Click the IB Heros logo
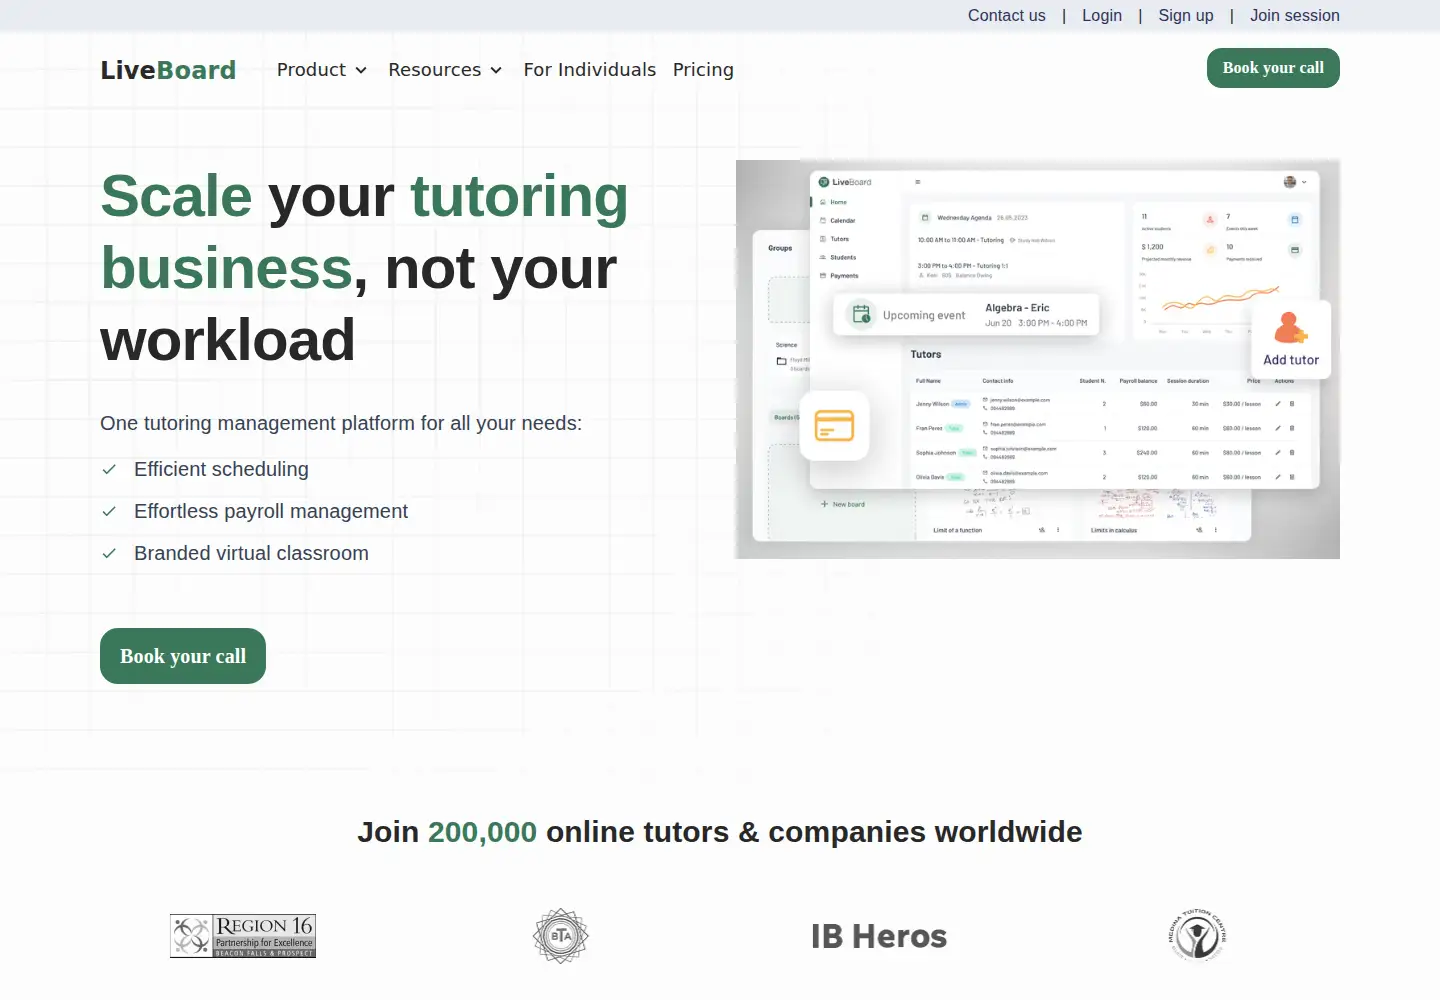The width and height of the screenshot is (1440, 1000). click(x=879, y=936)
